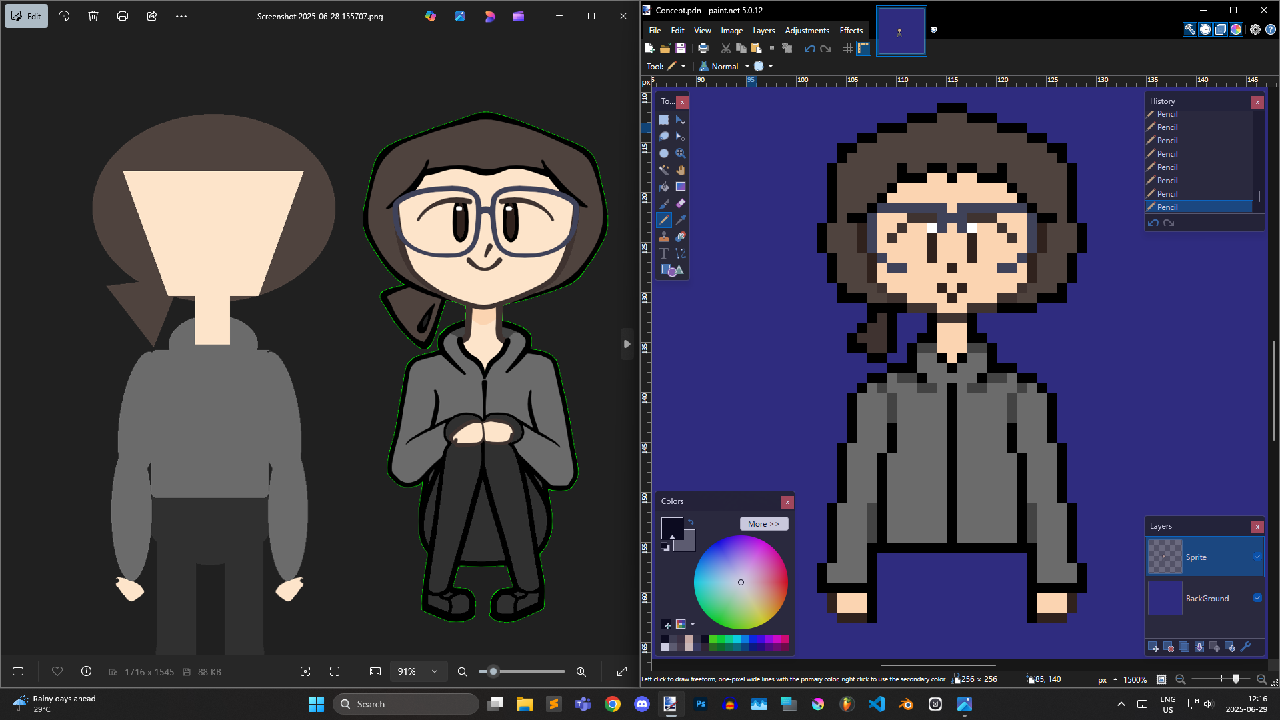Click the Photos viewer zoom slider handle

pyautogui.click(x=493, y=671)
